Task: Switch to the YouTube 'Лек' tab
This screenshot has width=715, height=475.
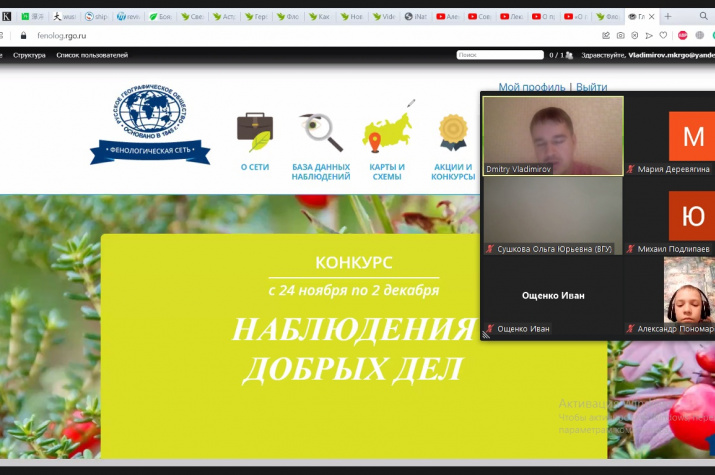Action: [x=512, y=17]
